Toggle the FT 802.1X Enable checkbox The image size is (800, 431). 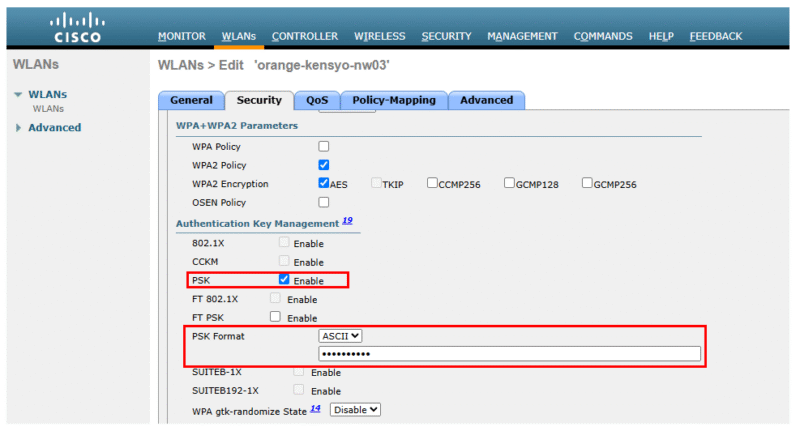276,298
